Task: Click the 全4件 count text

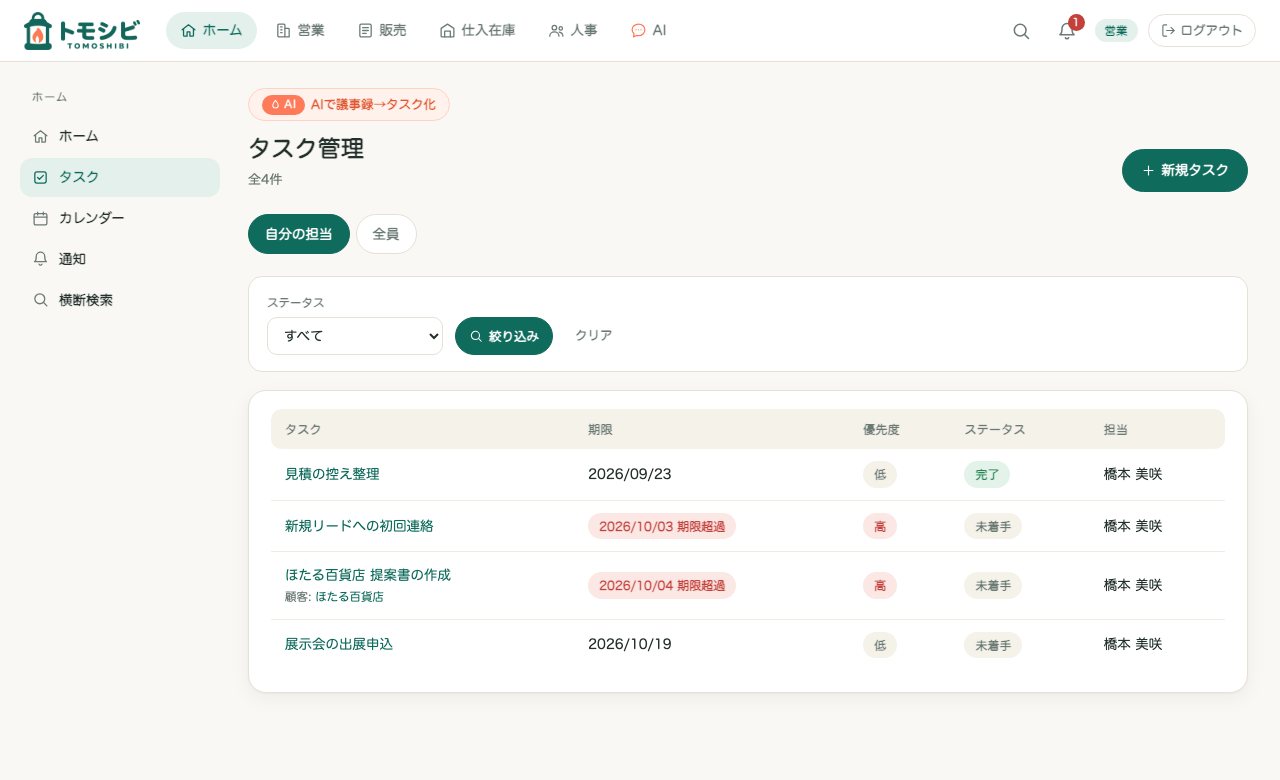Action: 265,180
